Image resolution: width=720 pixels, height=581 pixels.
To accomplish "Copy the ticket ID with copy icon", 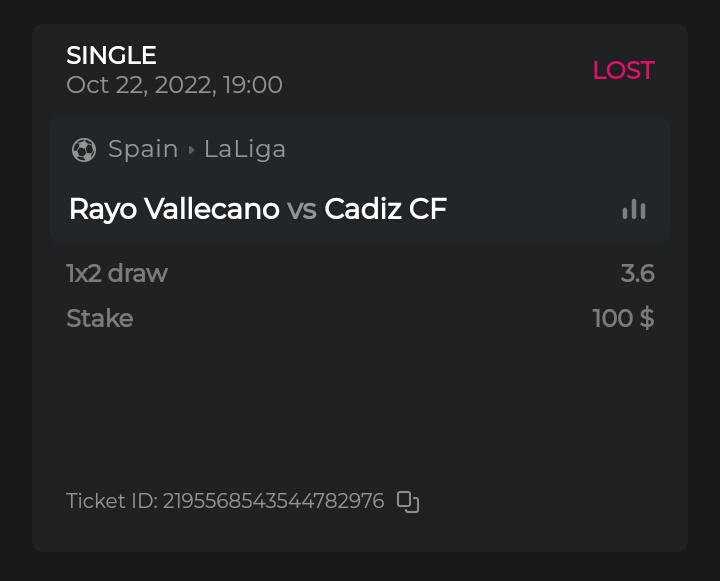I will (x=408, y=502).
